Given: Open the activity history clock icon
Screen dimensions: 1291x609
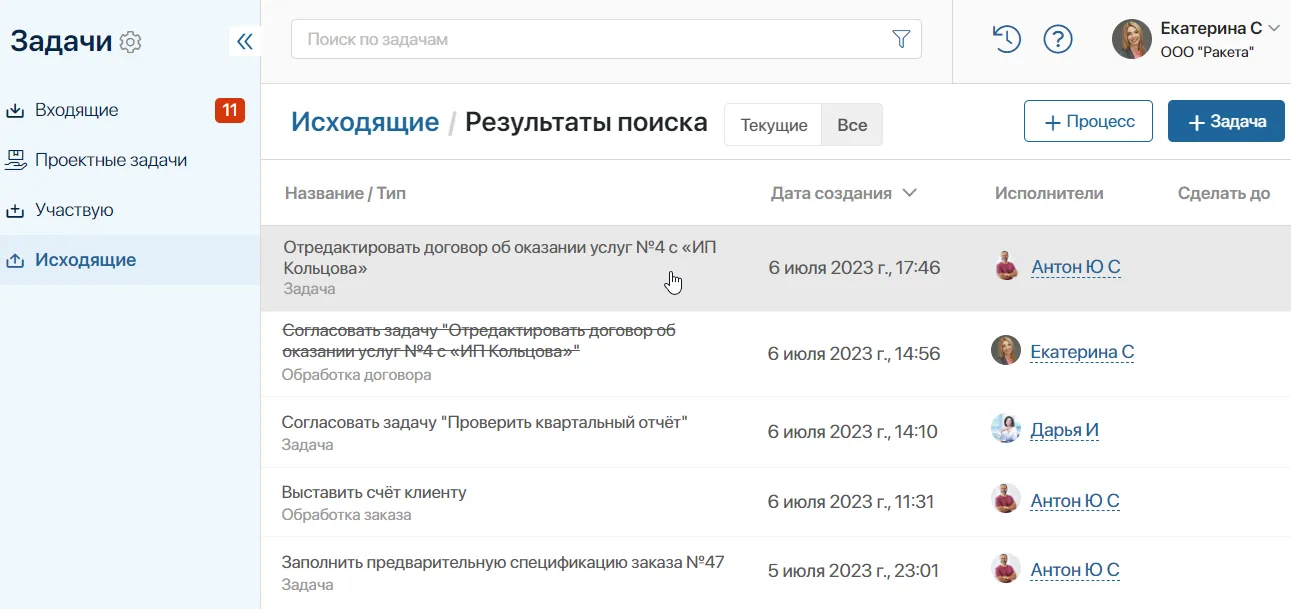Looking at the screenshot, I should 1006,39.
